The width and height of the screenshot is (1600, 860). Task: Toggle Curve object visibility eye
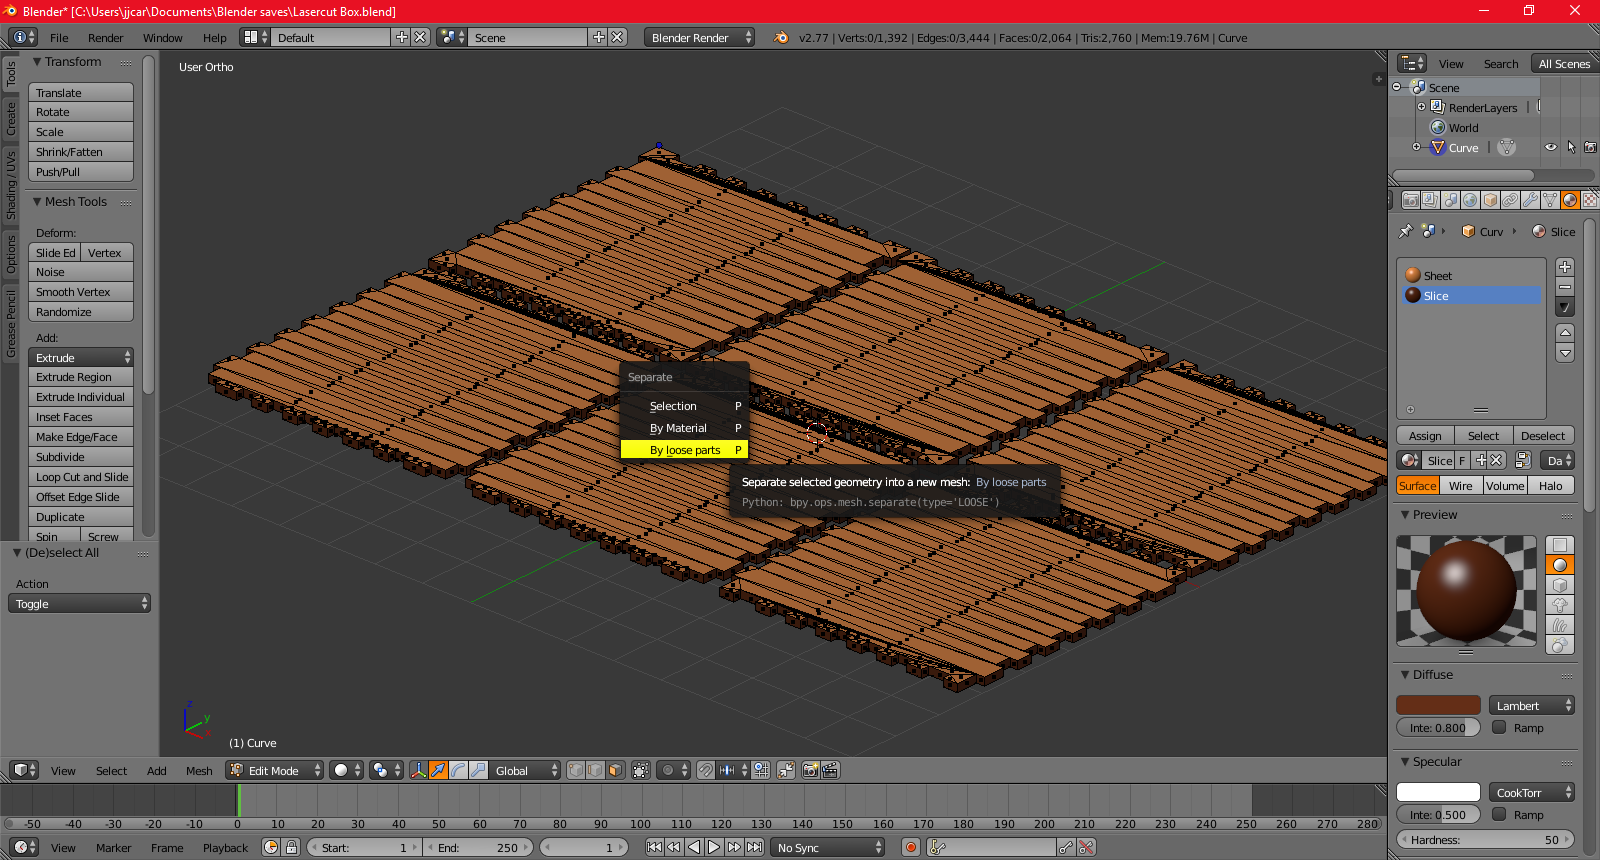pos(1550,147)
